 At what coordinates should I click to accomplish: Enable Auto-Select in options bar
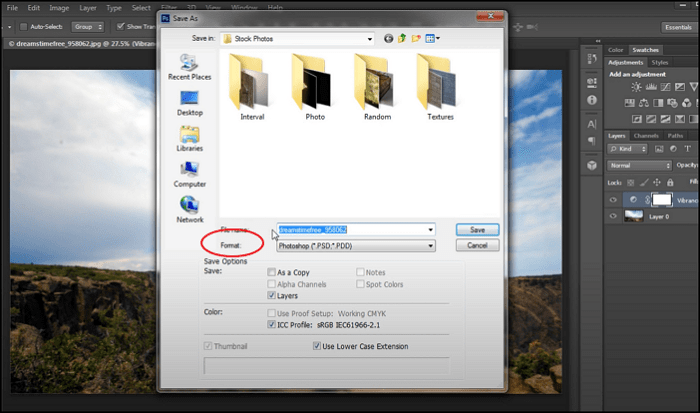[x=24, y=27]
